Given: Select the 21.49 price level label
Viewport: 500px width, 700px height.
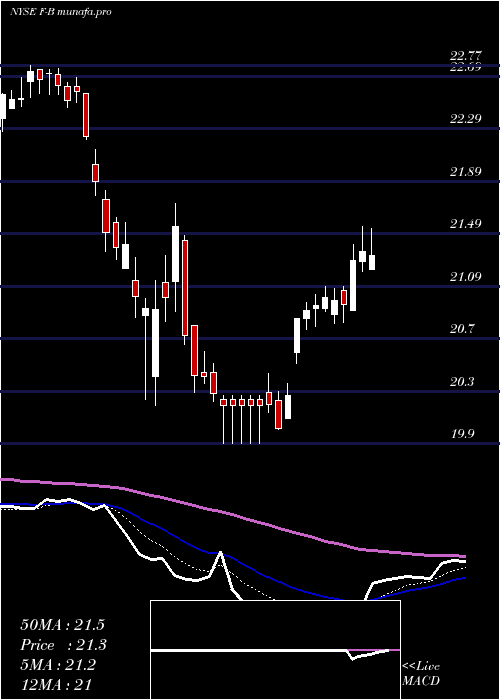Looking at the screenshot, I should 466,224.
